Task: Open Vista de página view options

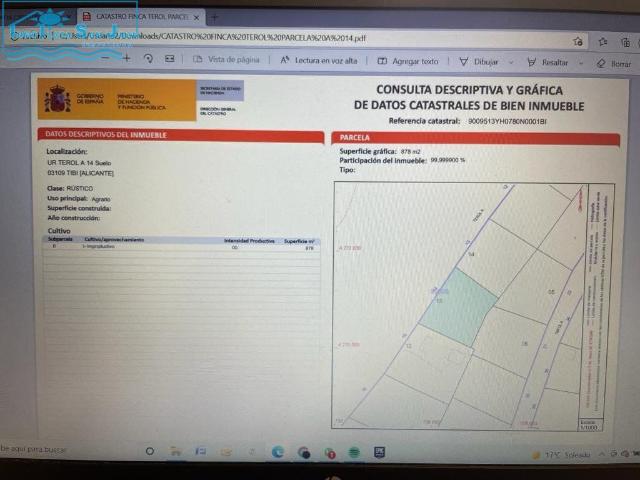Action: (227, 60)
